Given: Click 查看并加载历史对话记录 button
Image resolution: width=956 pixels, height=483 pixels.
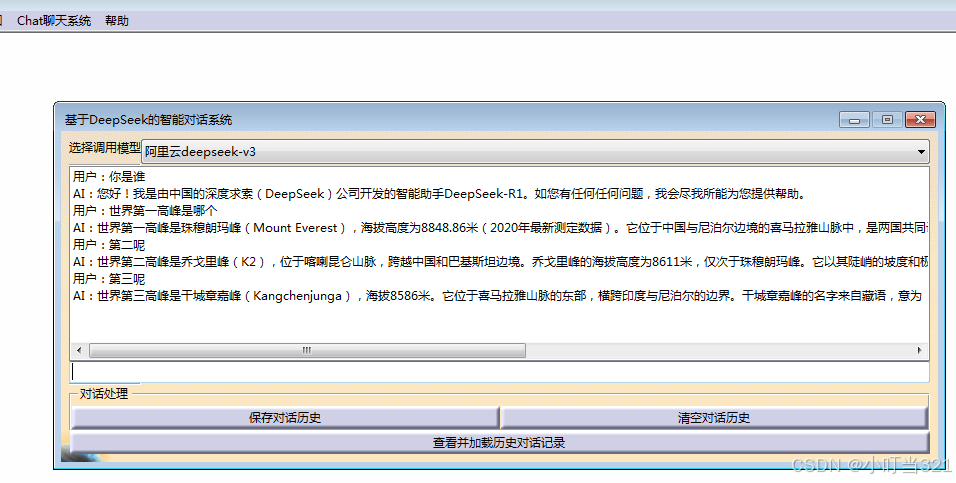Looking at the screenshot, I should (x=499, y=443).
